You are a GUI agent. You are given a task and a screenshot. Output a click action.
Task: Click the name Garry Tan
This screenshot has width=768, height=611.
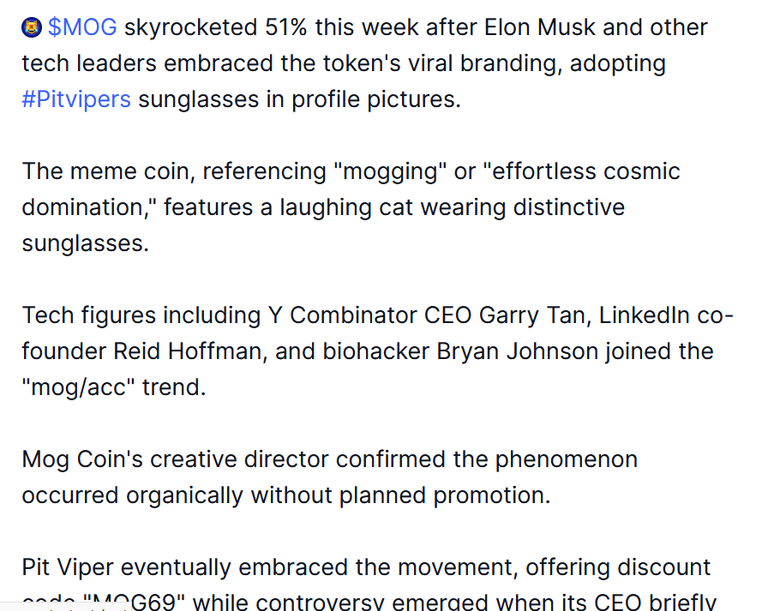coord(531,316)
